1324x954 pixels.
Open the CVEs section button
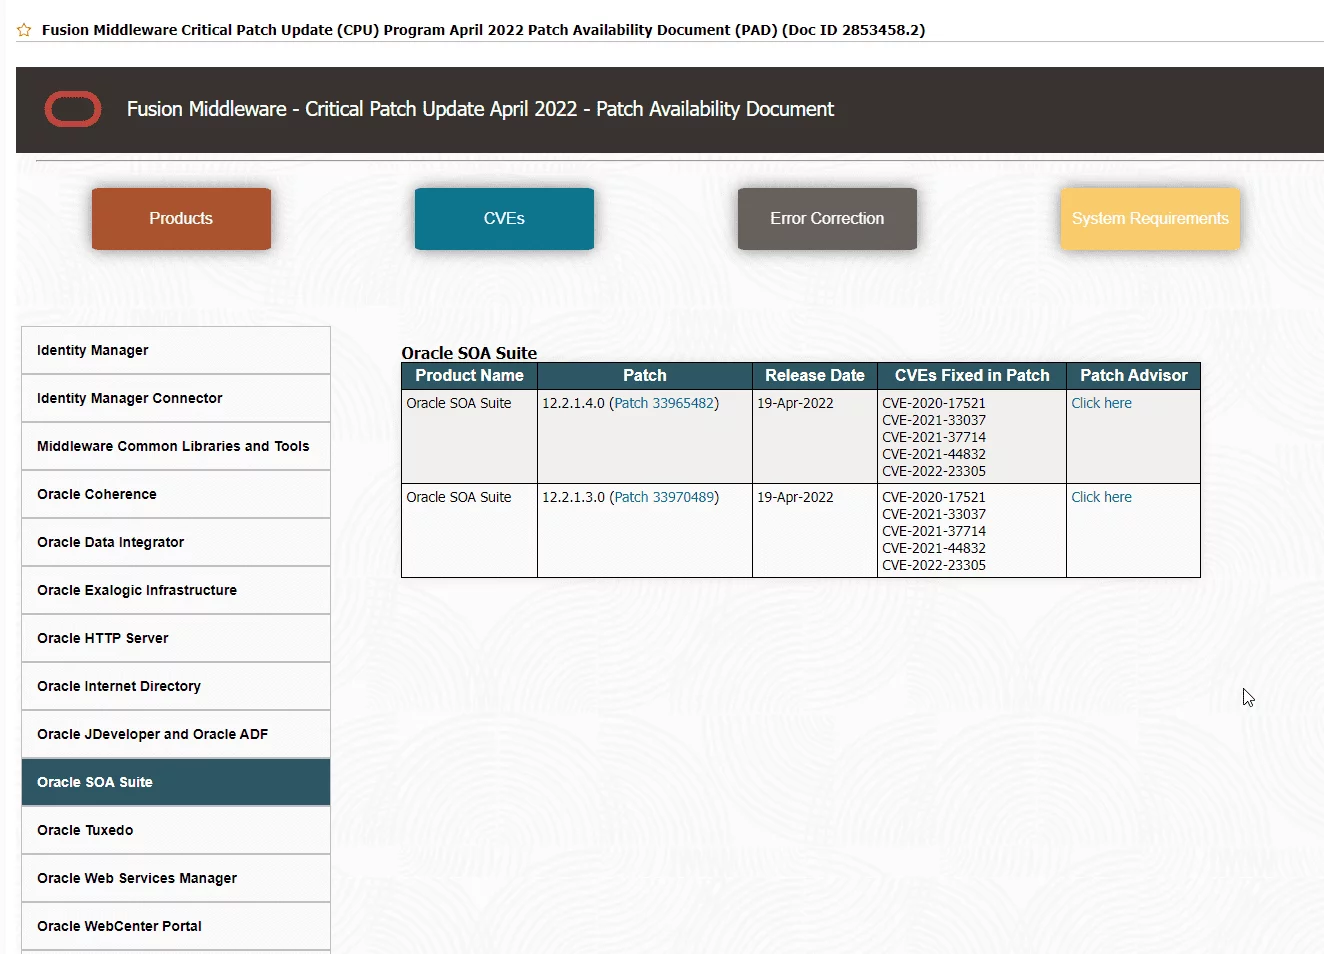pyautogui.click(x=504, y=218)
